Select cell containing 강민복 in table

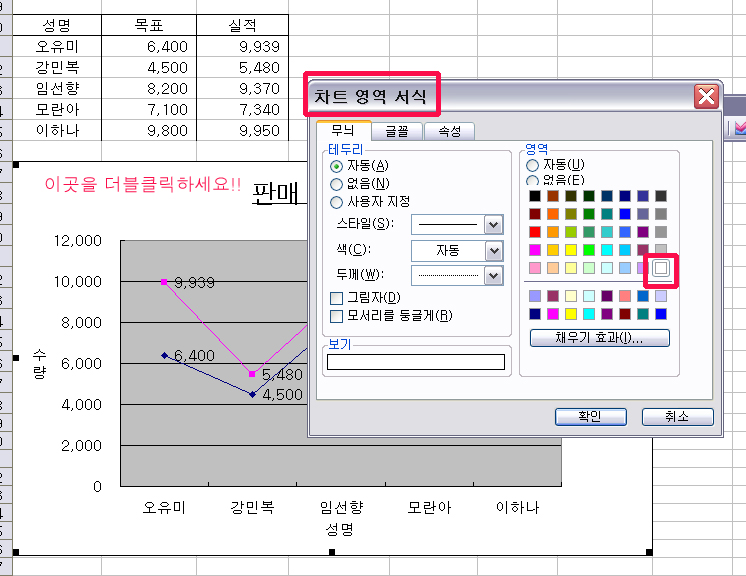[x=57, y=67]
